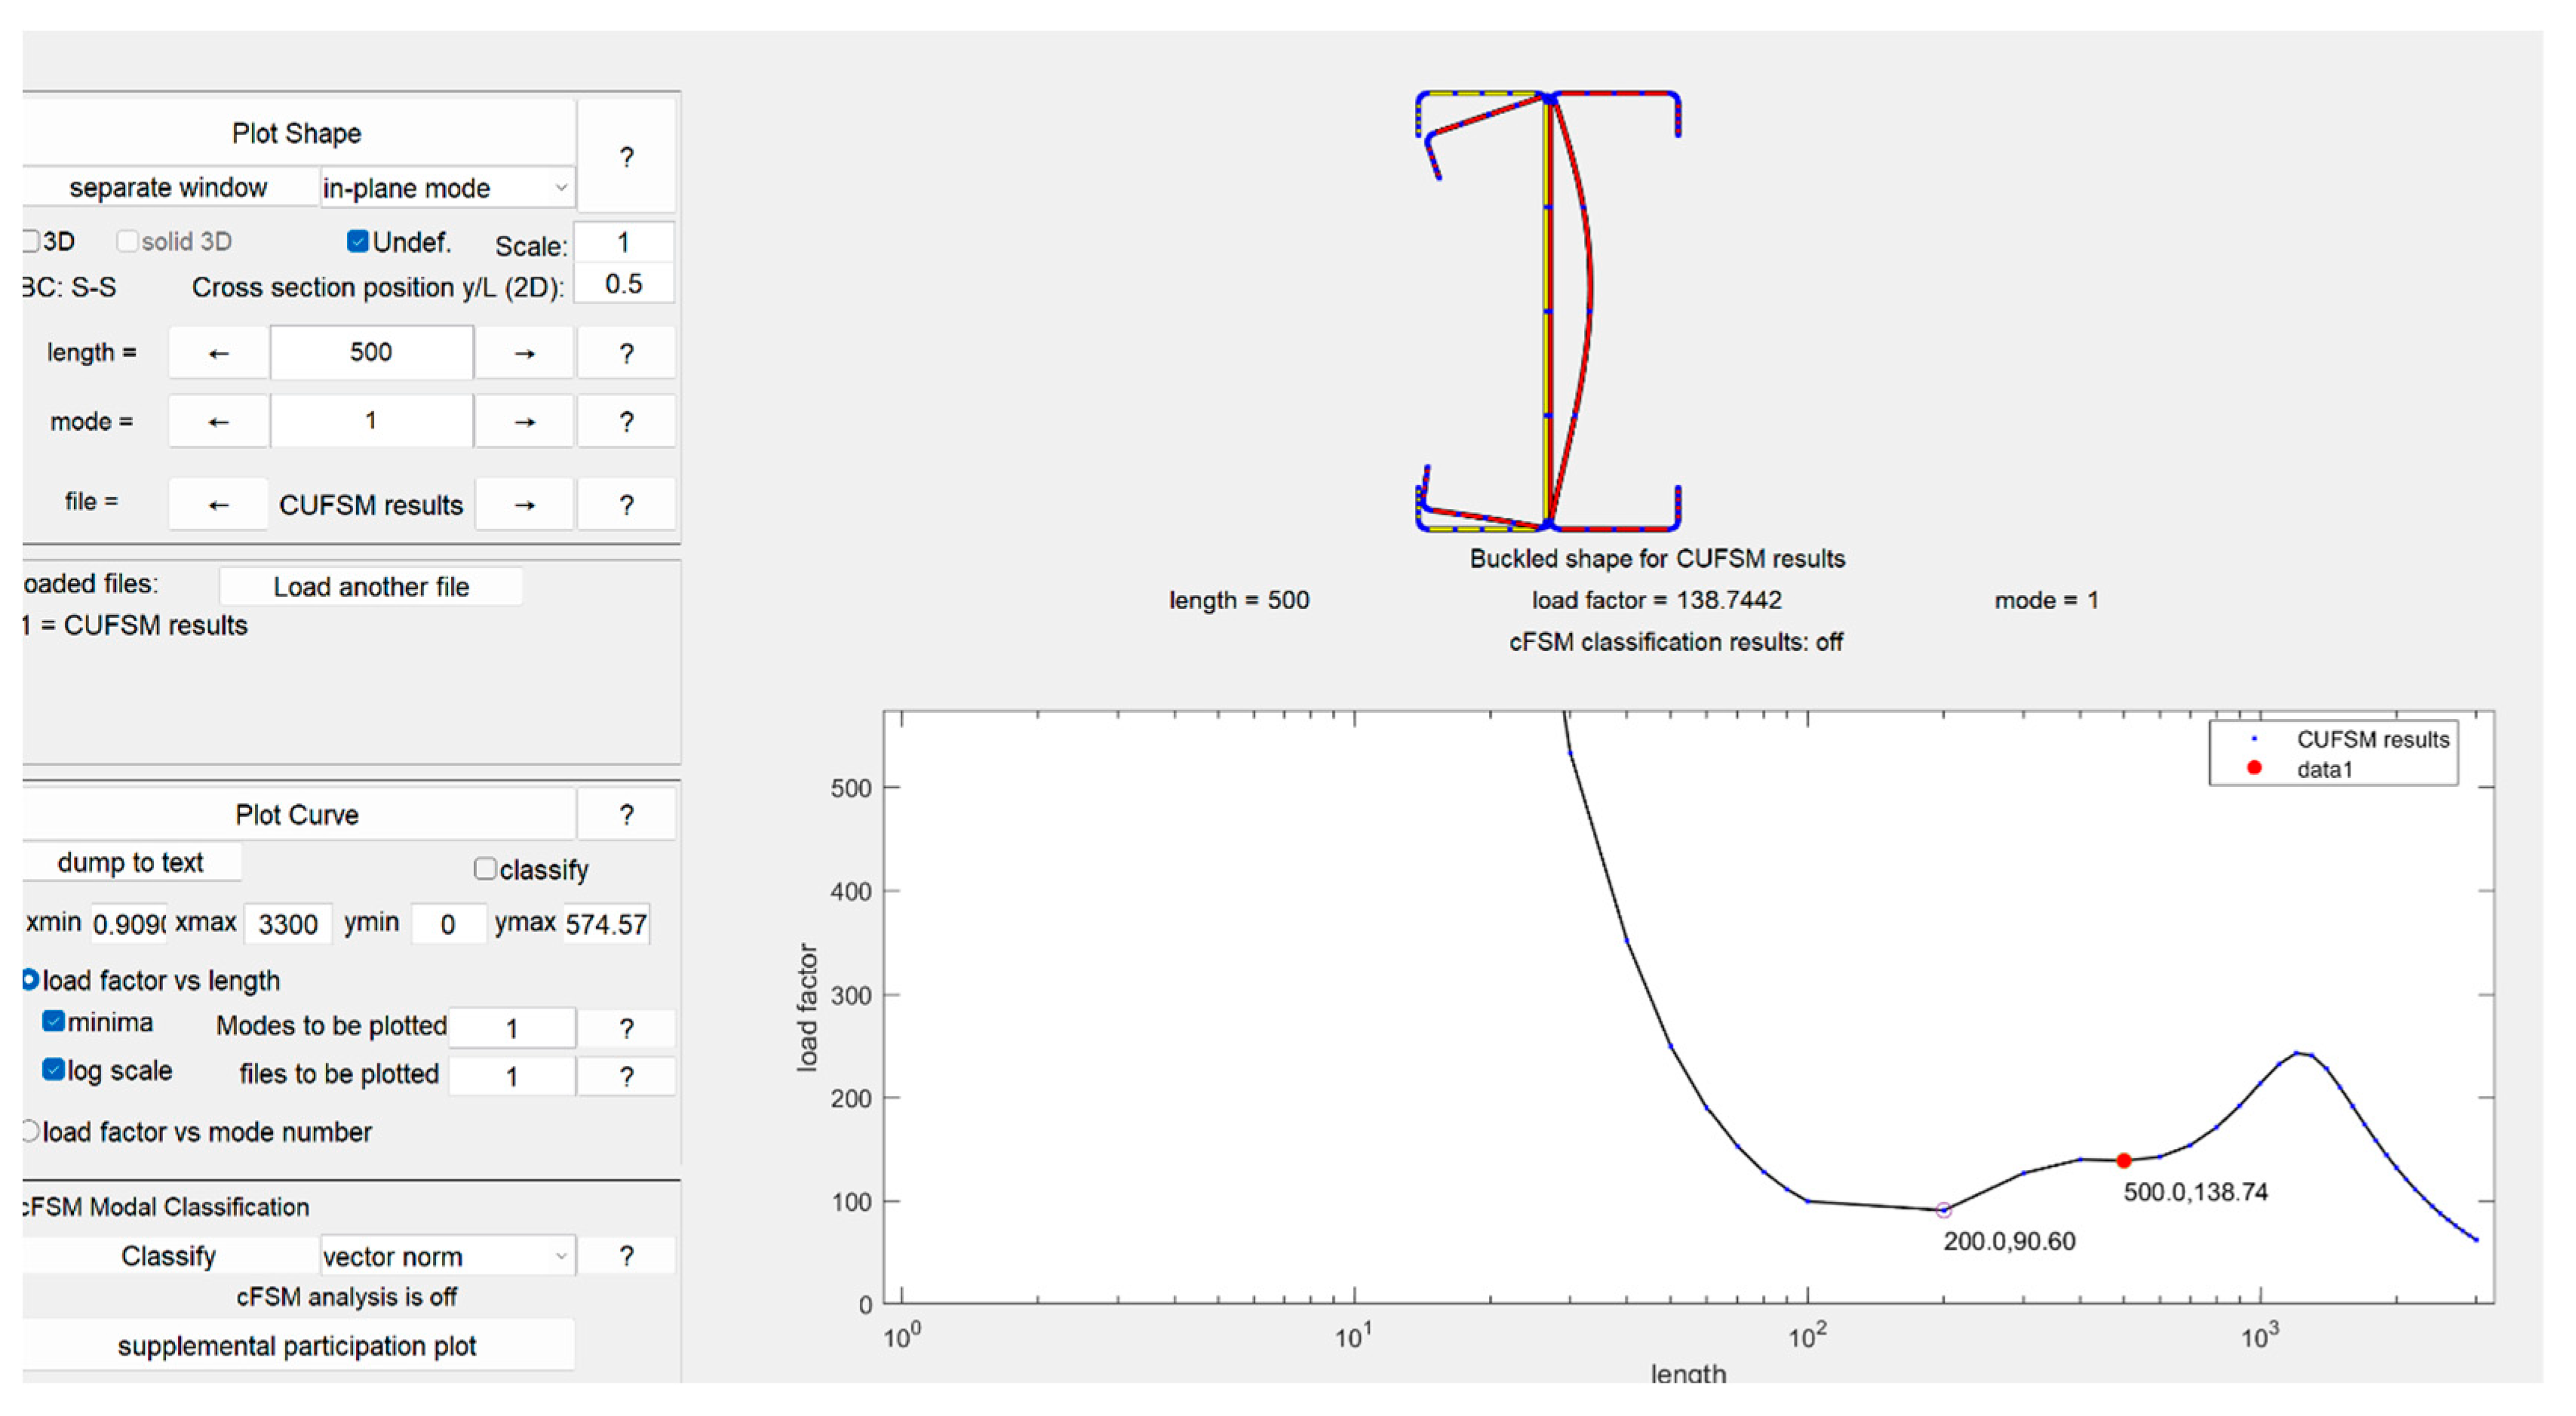Open help for Plot Curve section
Screen dimensions: 2576x1416
pos(626,814)
